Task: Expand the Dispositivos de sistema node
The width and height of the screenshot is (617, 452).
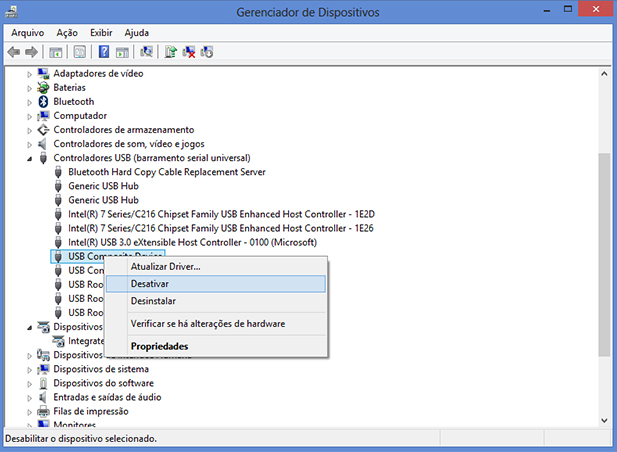Action: (x=30, y=370)
